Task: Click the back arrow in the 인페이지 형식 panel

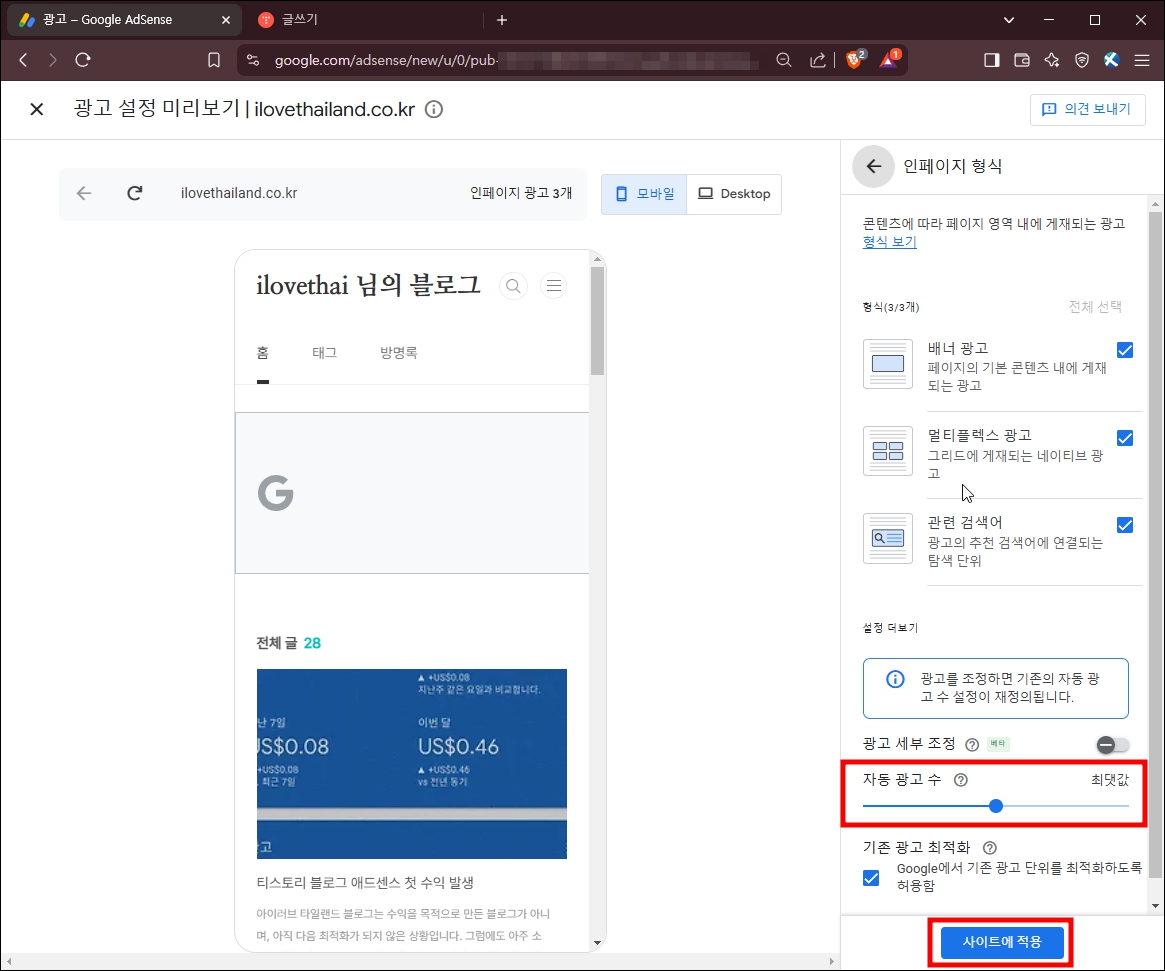Action: pos(872,166)
